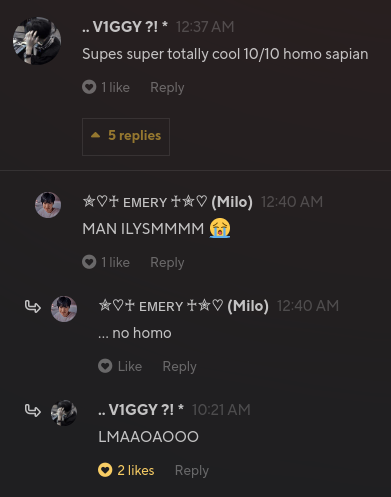
Task: Click heart icon on MAN ILYSMMMM comment
Action: (x=89, y=262)
